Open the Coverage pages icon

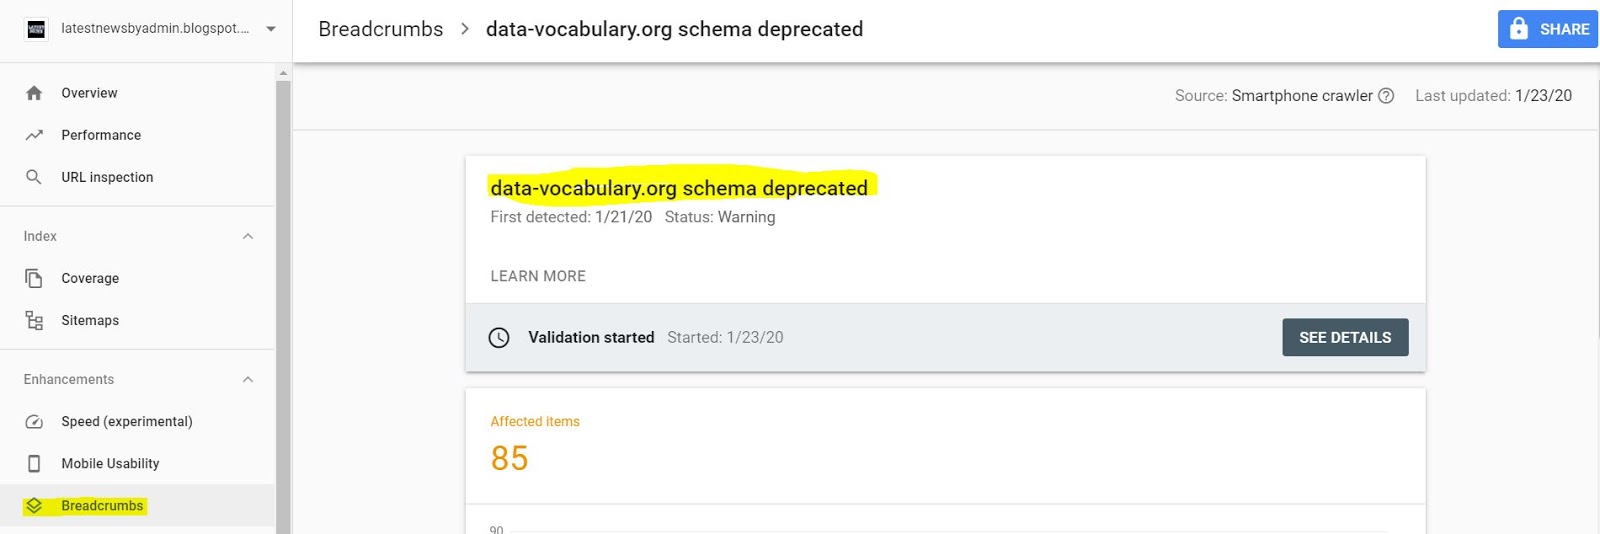tap(34, 278)
